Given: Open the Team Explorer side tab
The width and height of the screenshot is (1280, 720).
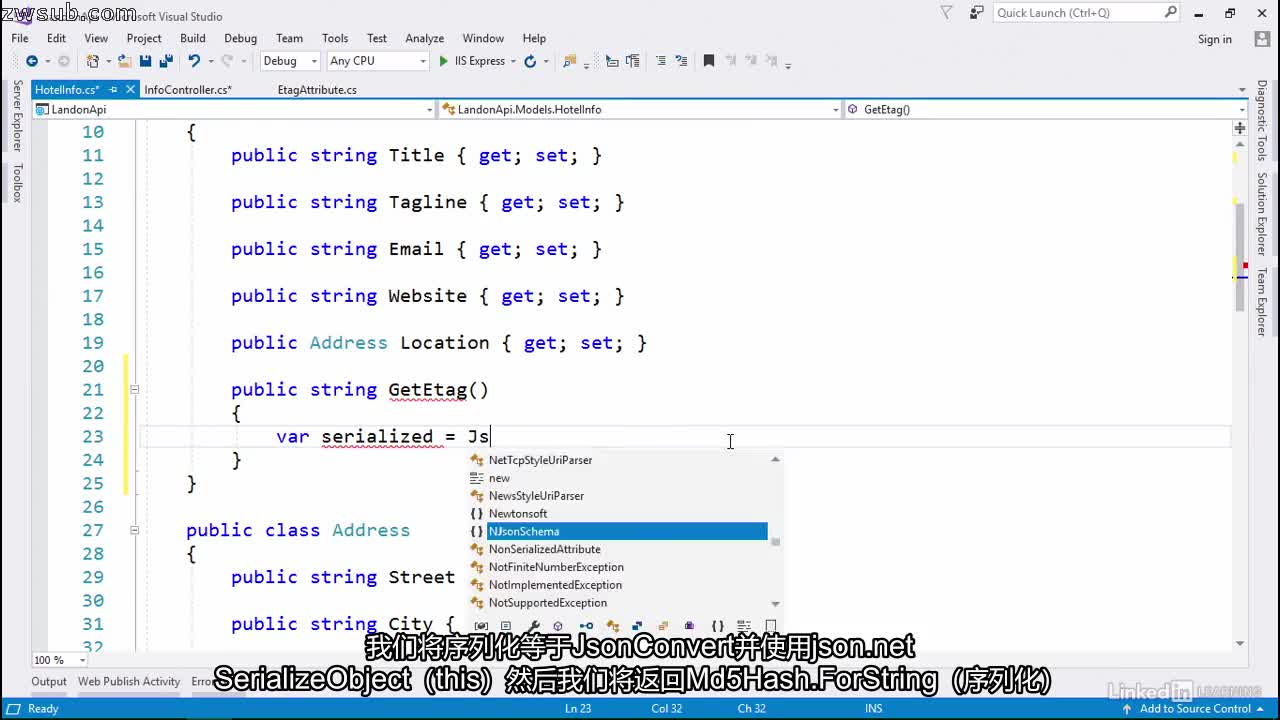Looking at the screenshot, I should coord(1262,301).
